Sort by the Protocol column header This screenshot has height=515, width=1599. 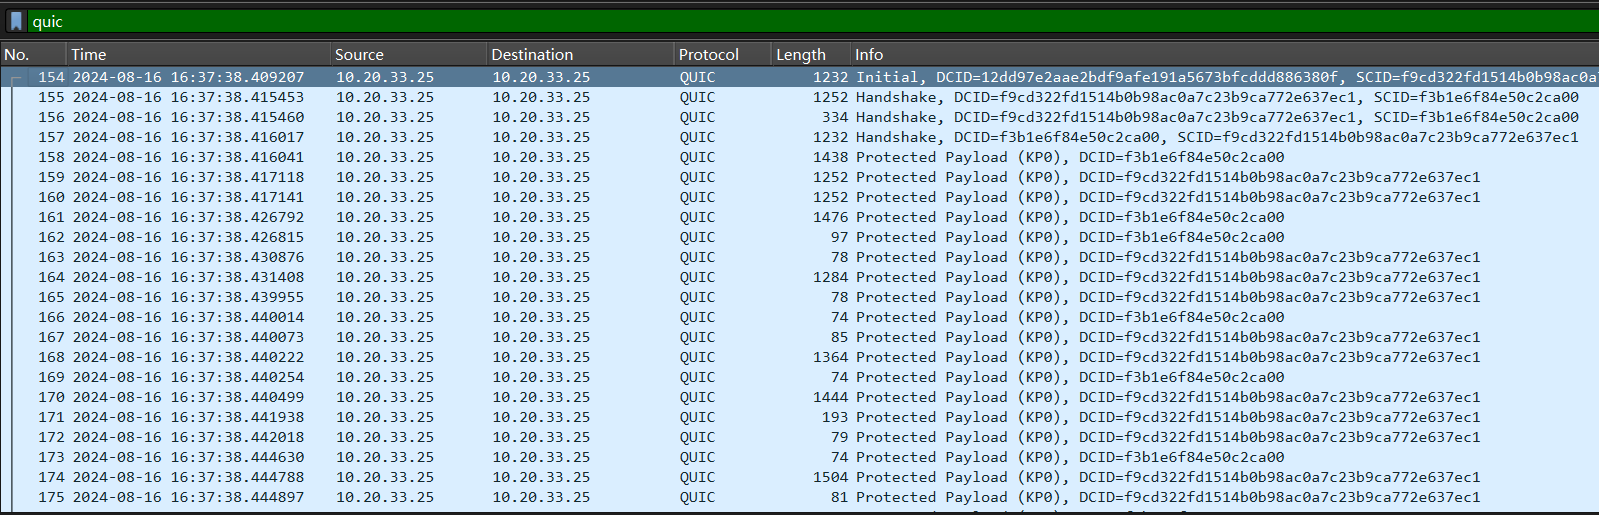coord(720,55)
